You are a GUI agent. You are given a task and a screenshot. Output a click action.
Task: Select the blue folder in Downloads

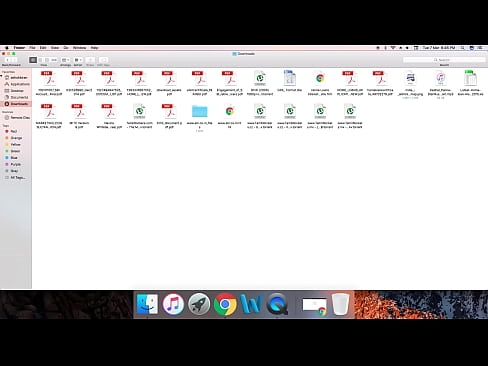click(x=200, y=111)
